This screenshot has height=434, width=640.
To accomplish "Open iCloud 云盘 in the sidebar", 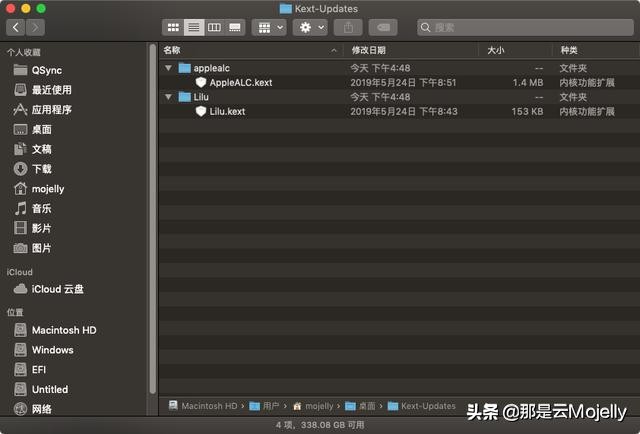I will pyautogui.click(x=49, y=289).
